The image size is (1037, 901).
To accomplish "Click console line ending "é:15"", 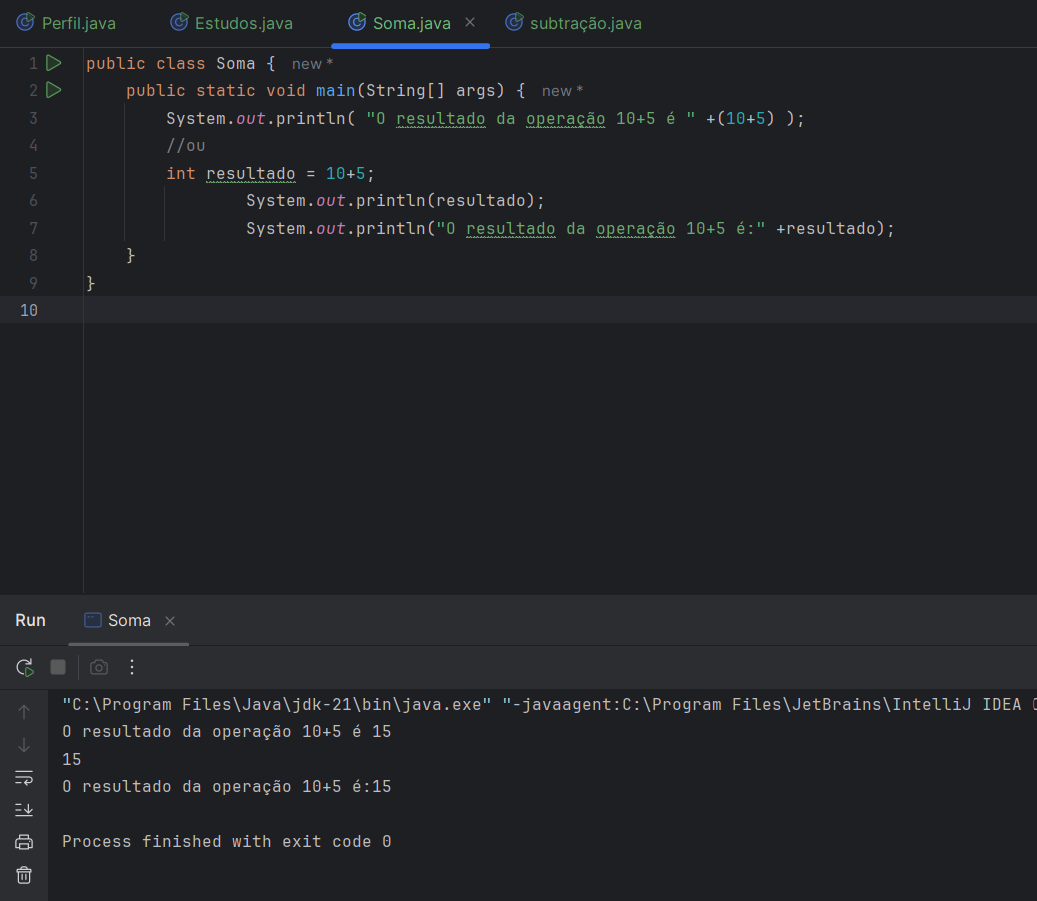I will [226, 787].
